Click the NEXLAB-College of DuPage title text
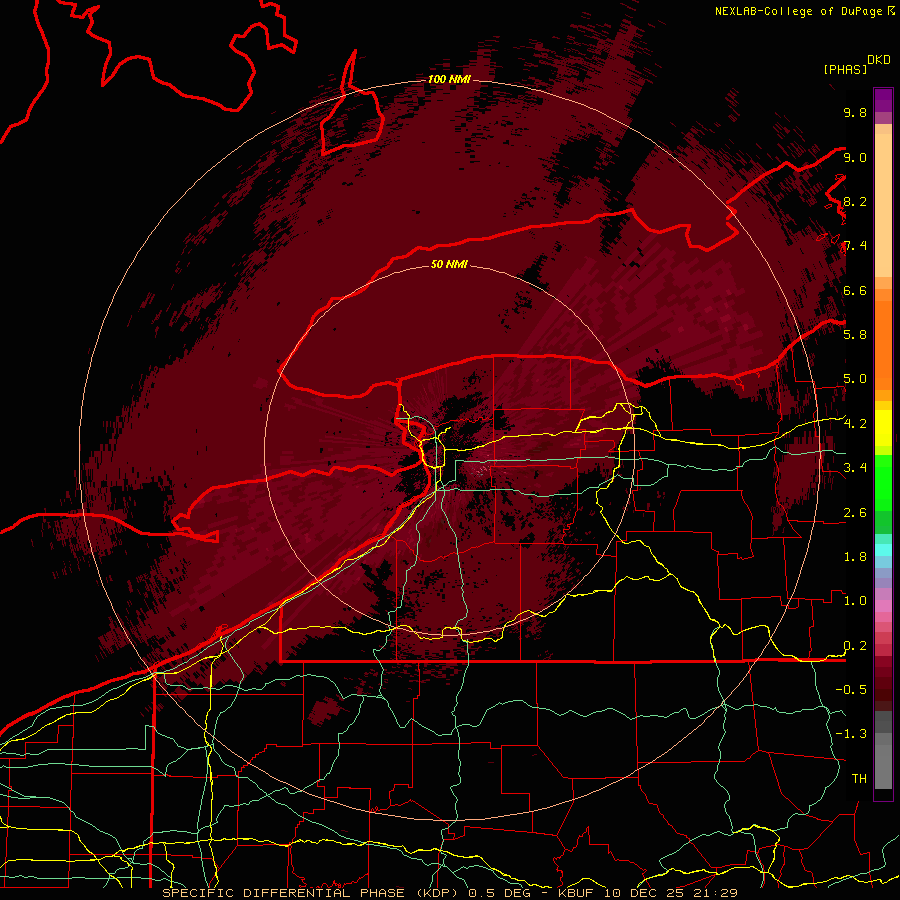The image size is (900, 900). pos(798,11)
